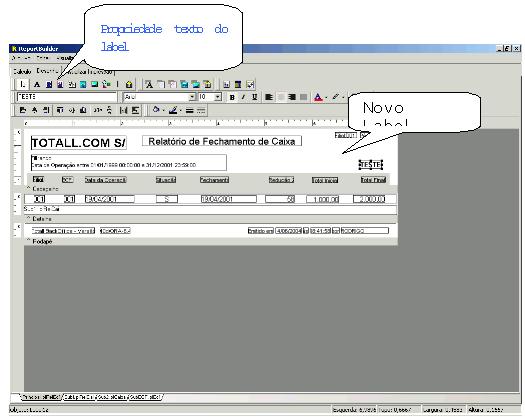
Task: Set text alignment to right
Action: point(292,97)
